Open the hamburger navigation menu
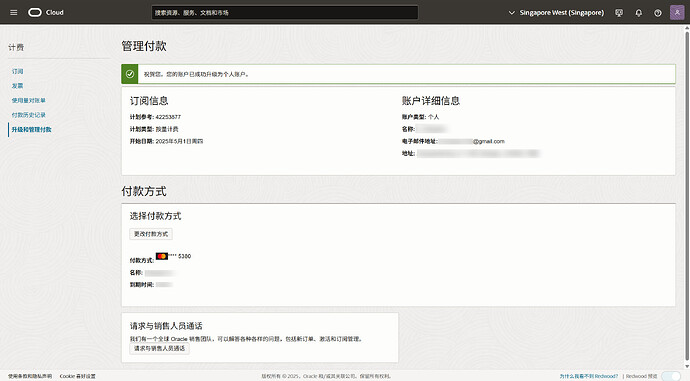This screenshot has width=690, height=381. click(x=14, y=12)
